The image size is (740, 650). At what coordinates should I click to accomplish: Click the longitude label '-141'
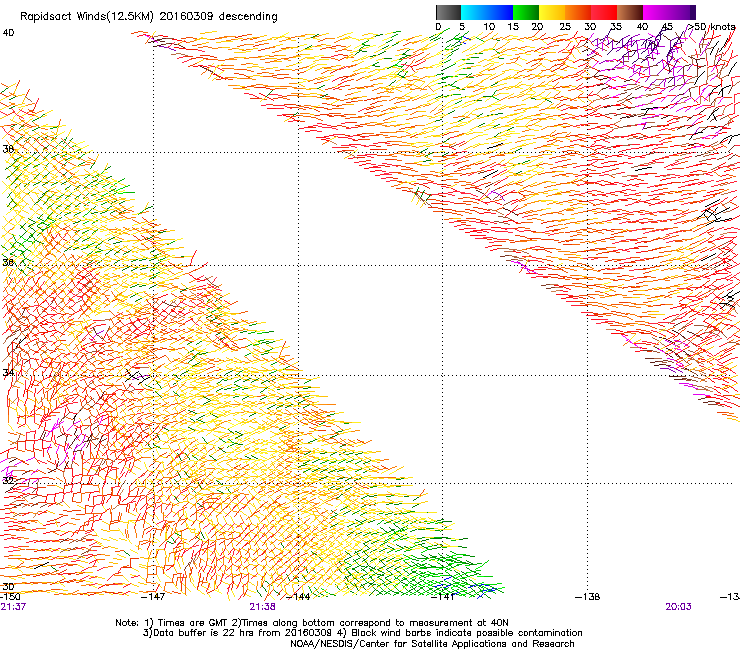(443, 597)
